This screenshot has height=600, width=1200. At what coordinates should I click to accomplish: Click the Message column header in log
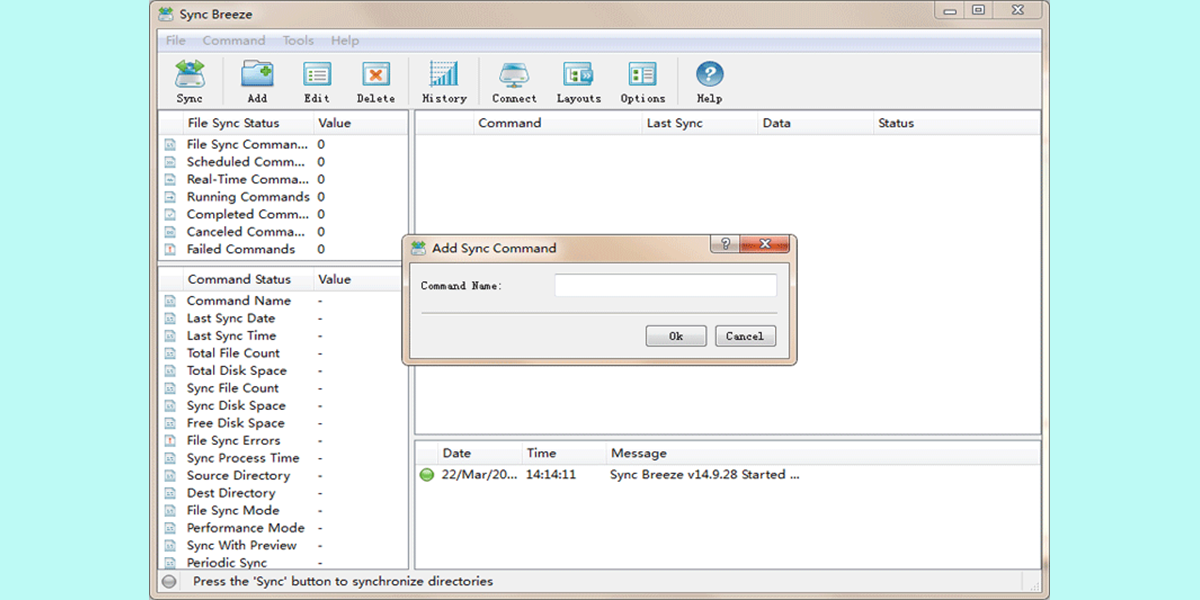[823, 453]
